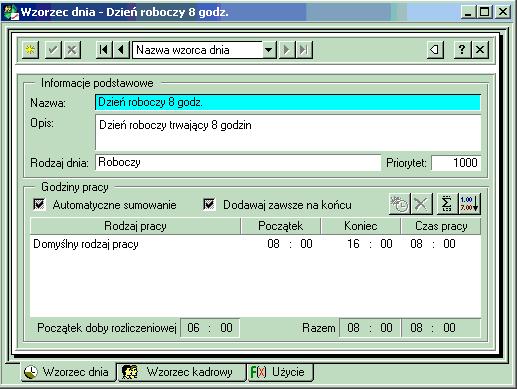Close the window from title bar

tap(503, 12)
